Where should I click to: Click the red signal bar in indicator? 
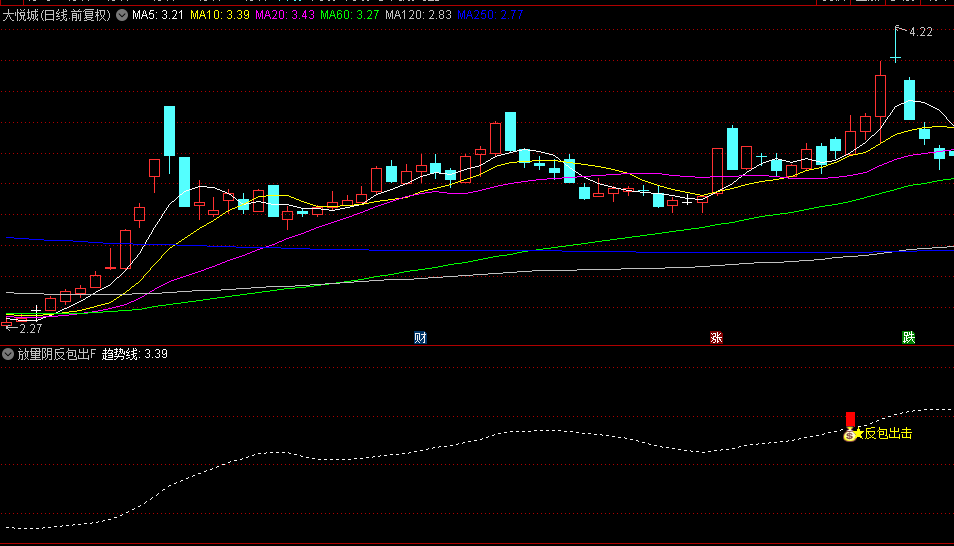tap(850, 419)
